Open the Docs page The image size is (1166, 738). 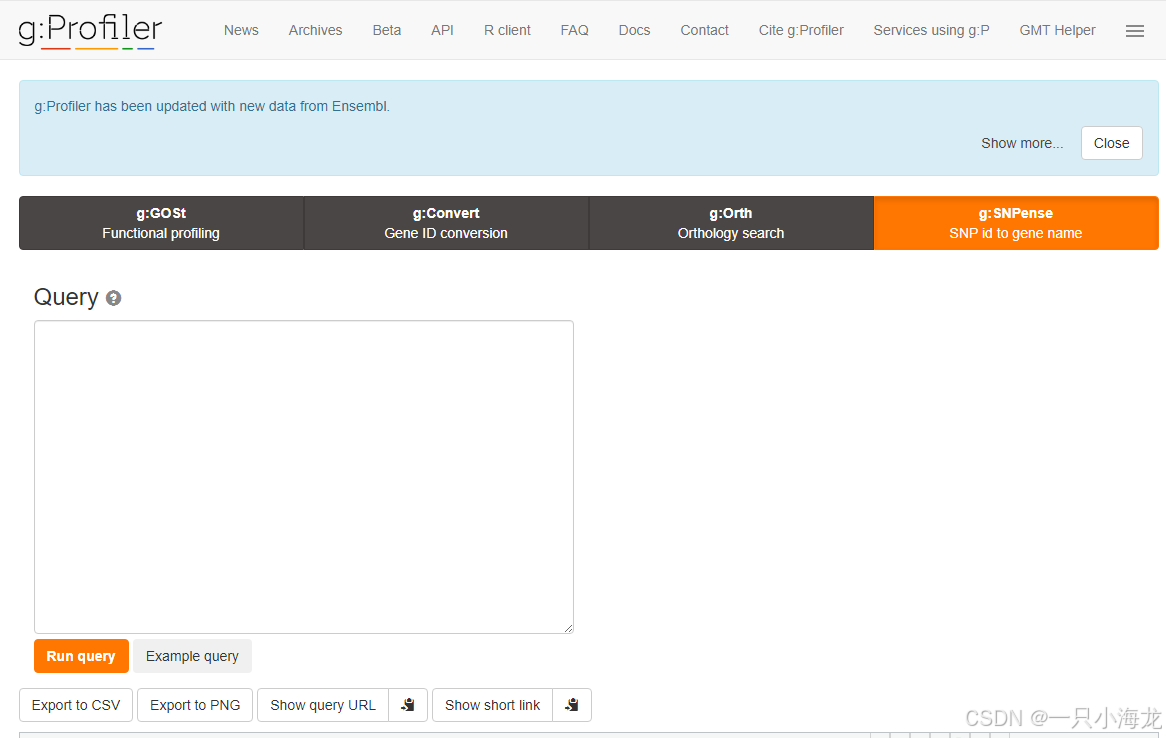coord(634,31)
